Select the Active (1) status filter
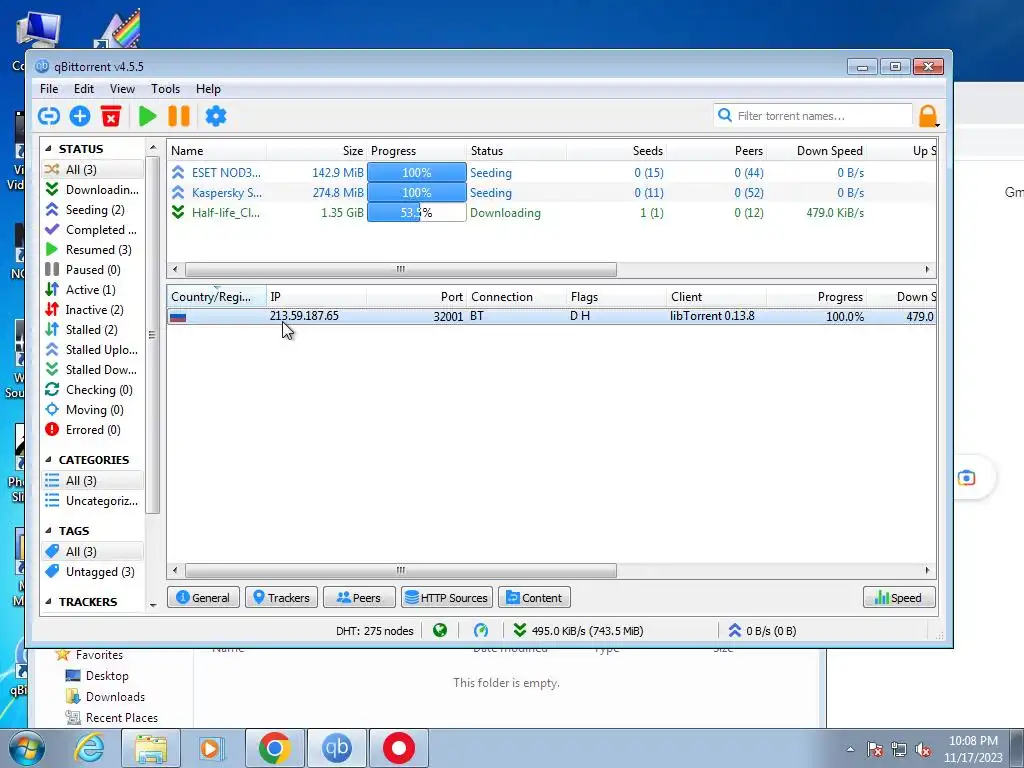The image size is (1024, 768). click(x=93, y=289)
